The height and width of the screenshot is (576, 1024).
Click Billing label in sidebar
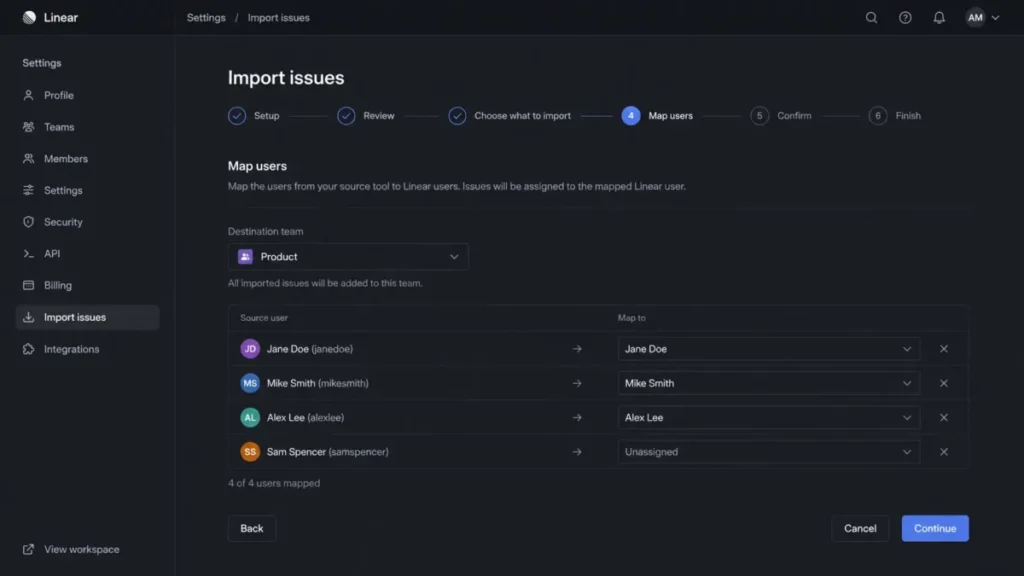[57, 285]
